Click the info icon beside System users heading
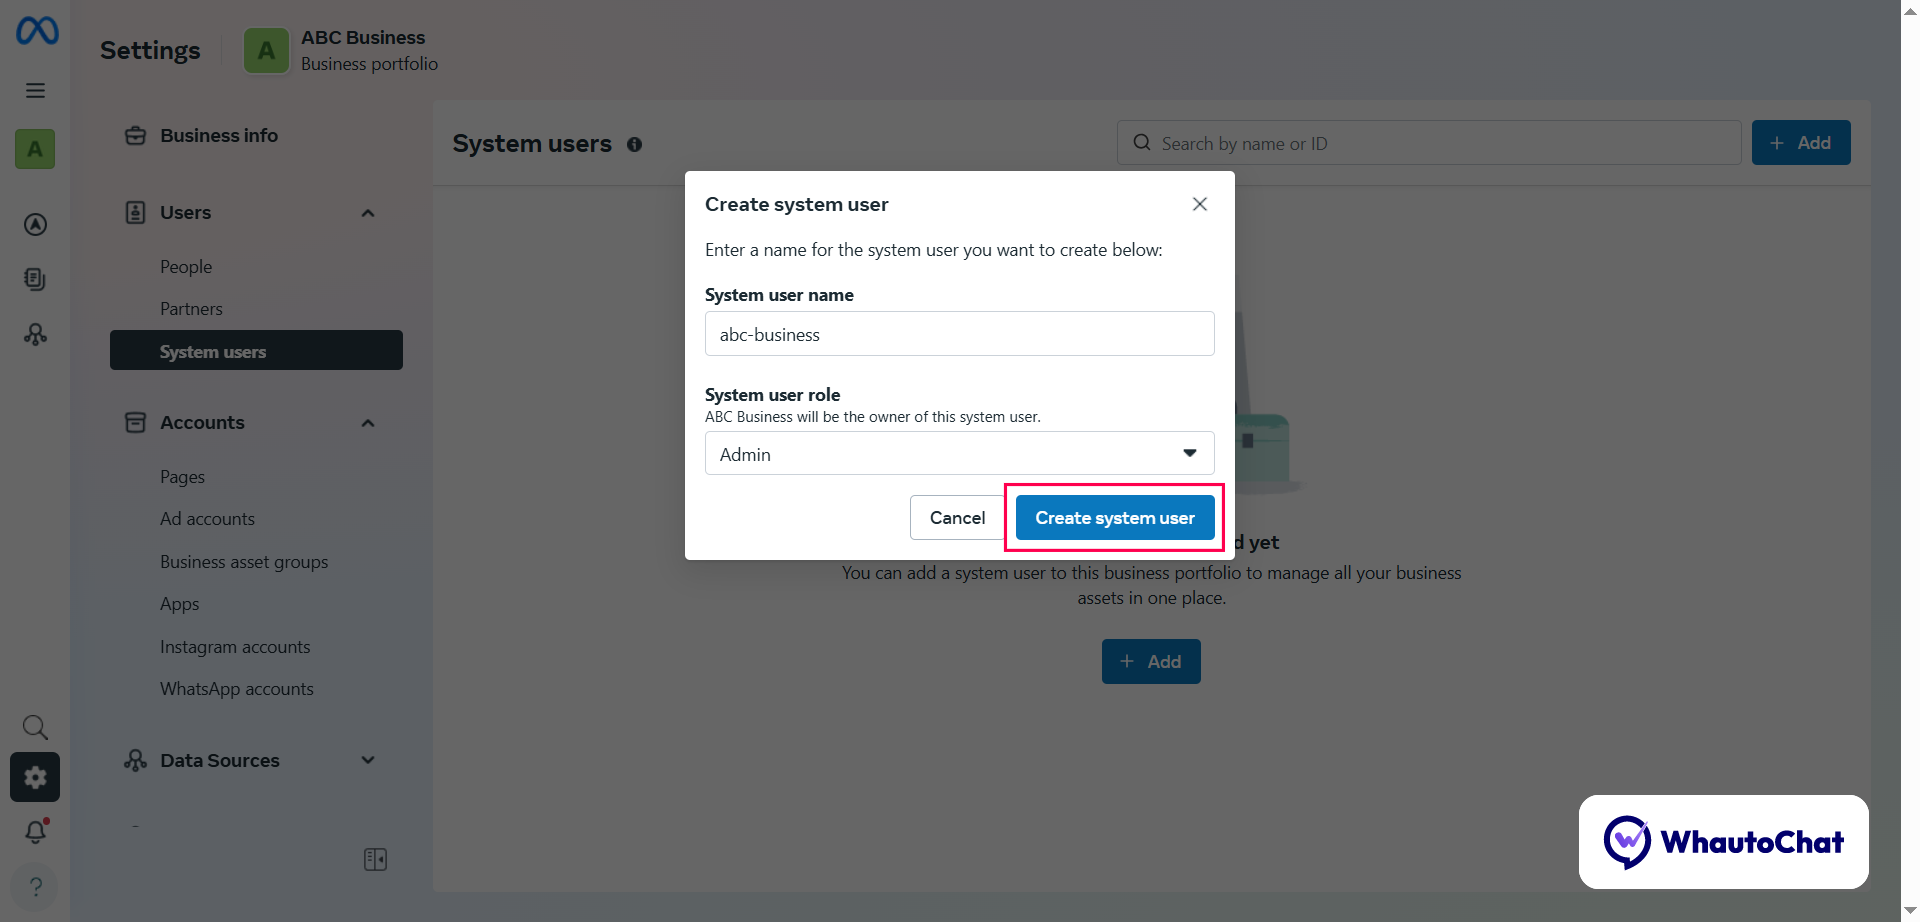 (x=636, y=144)
